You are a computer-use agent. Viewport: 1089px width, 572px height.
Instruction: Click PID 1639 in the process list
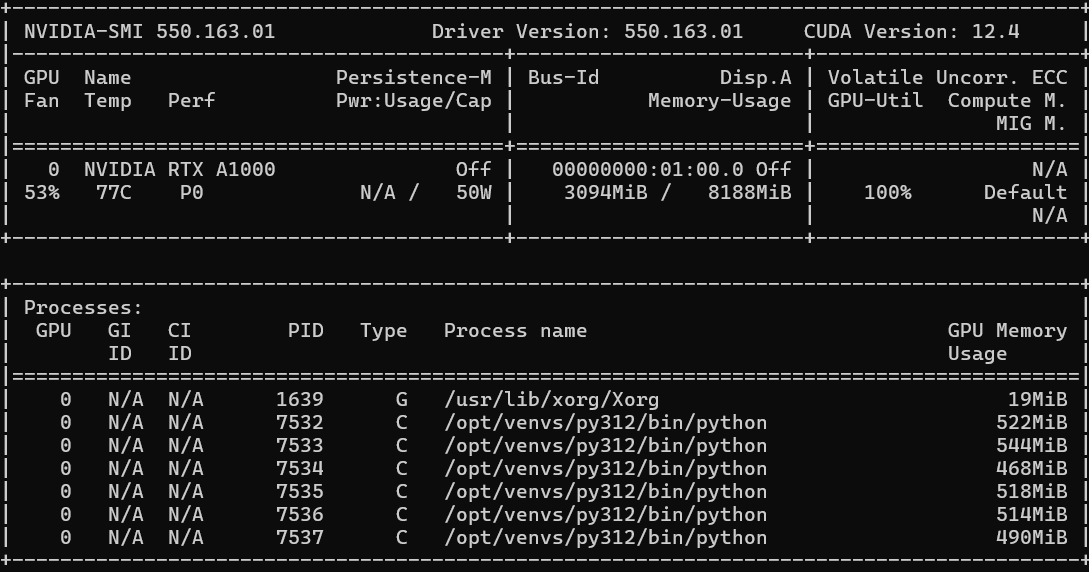[x=299, y=399]
